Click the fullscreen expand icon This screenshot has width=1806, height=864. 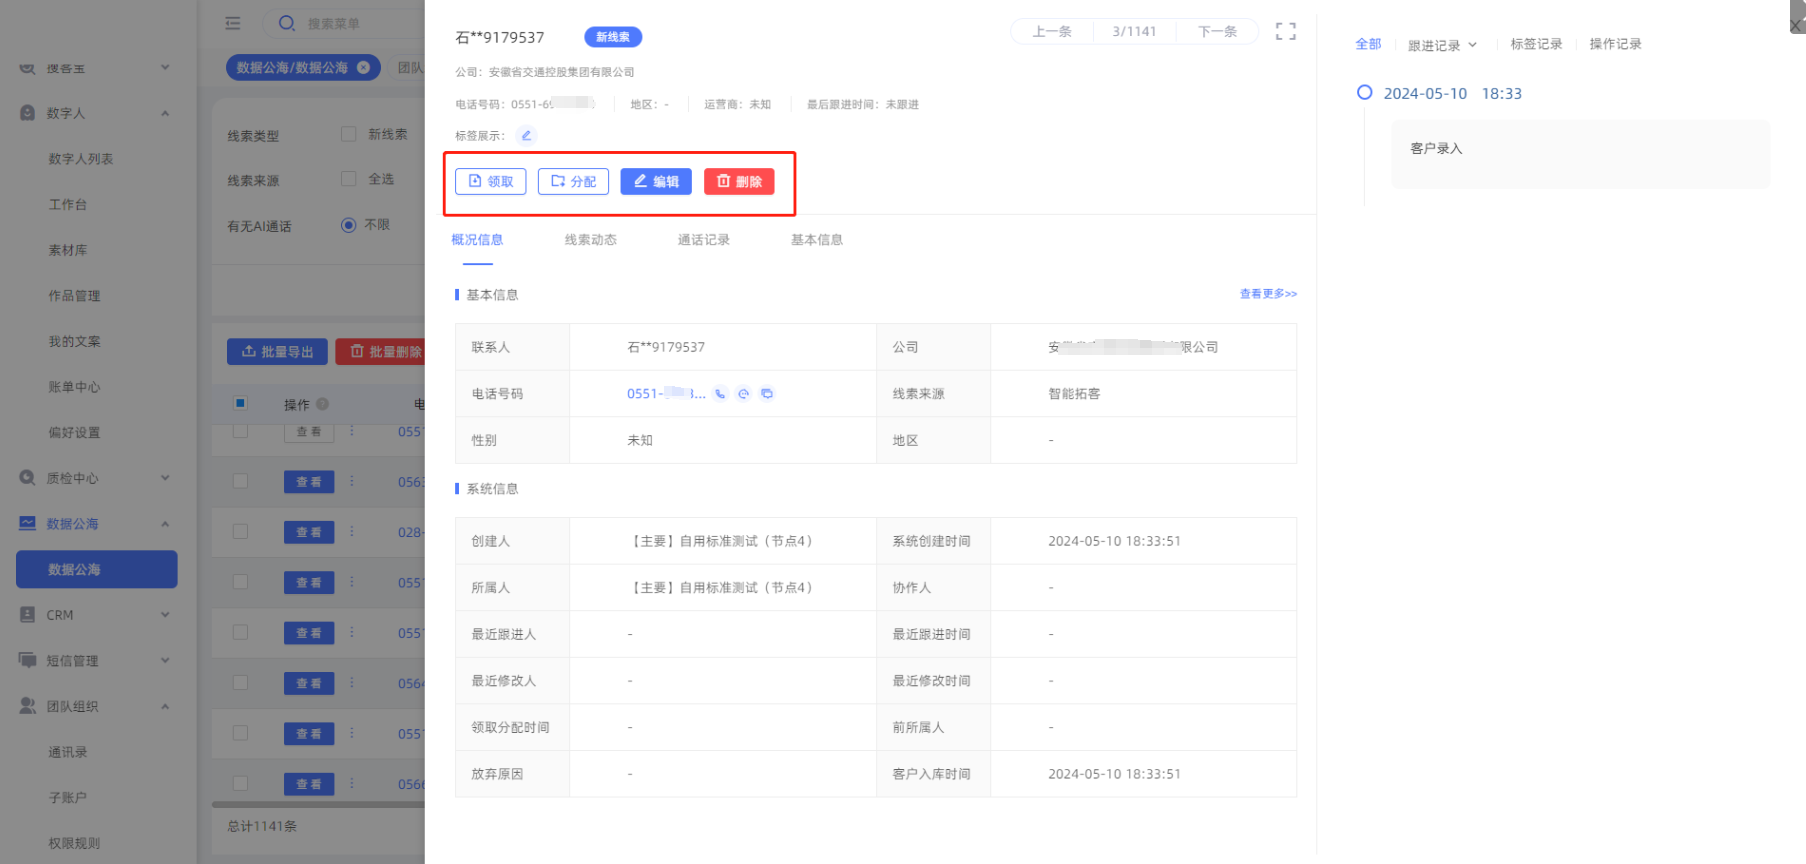point(1285,32)
